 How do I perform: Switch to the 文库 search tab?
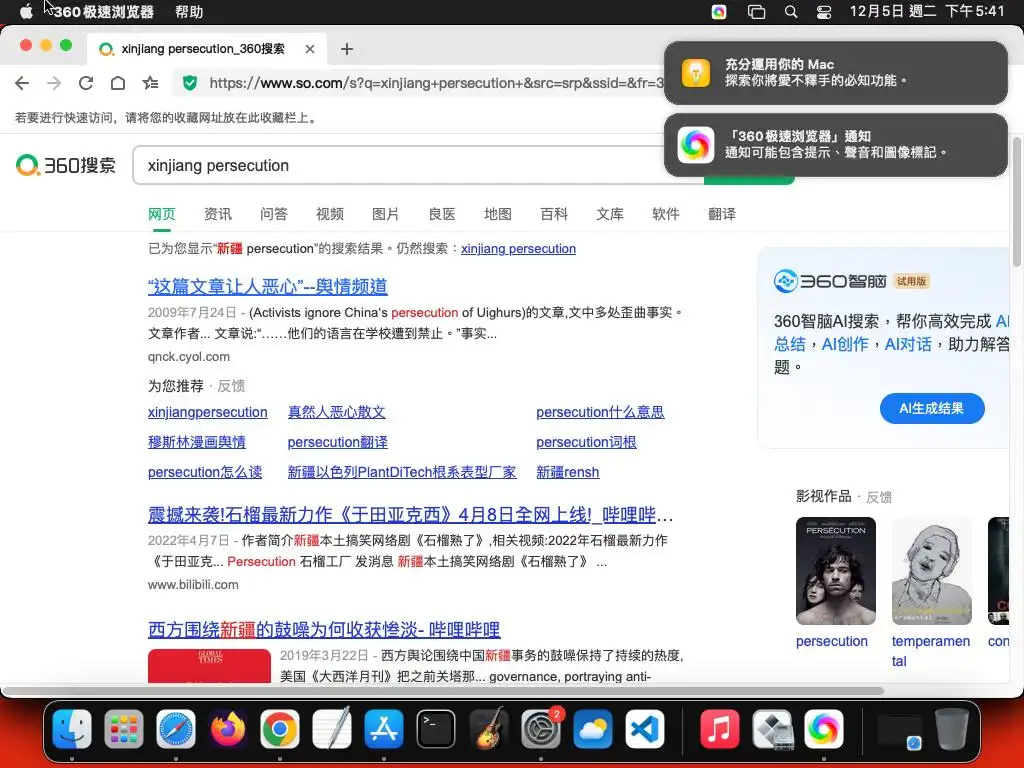click(610, 214)
